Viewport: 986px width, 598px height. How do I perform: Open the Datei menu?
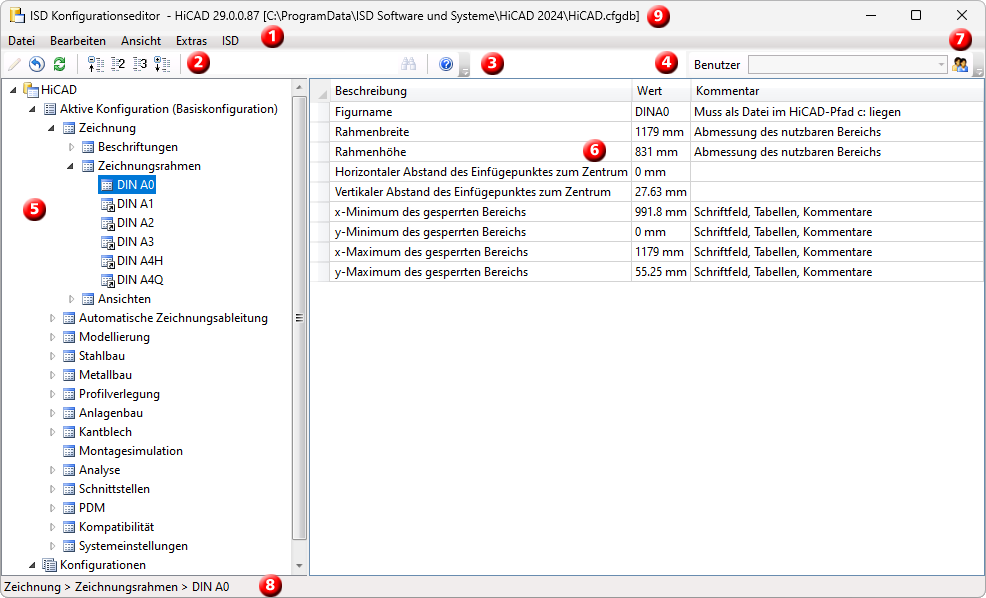pos(21,41)
